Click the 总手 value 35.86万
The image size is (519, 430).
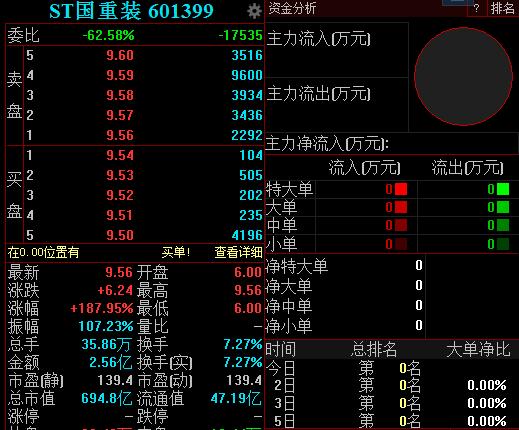[107, 344]
